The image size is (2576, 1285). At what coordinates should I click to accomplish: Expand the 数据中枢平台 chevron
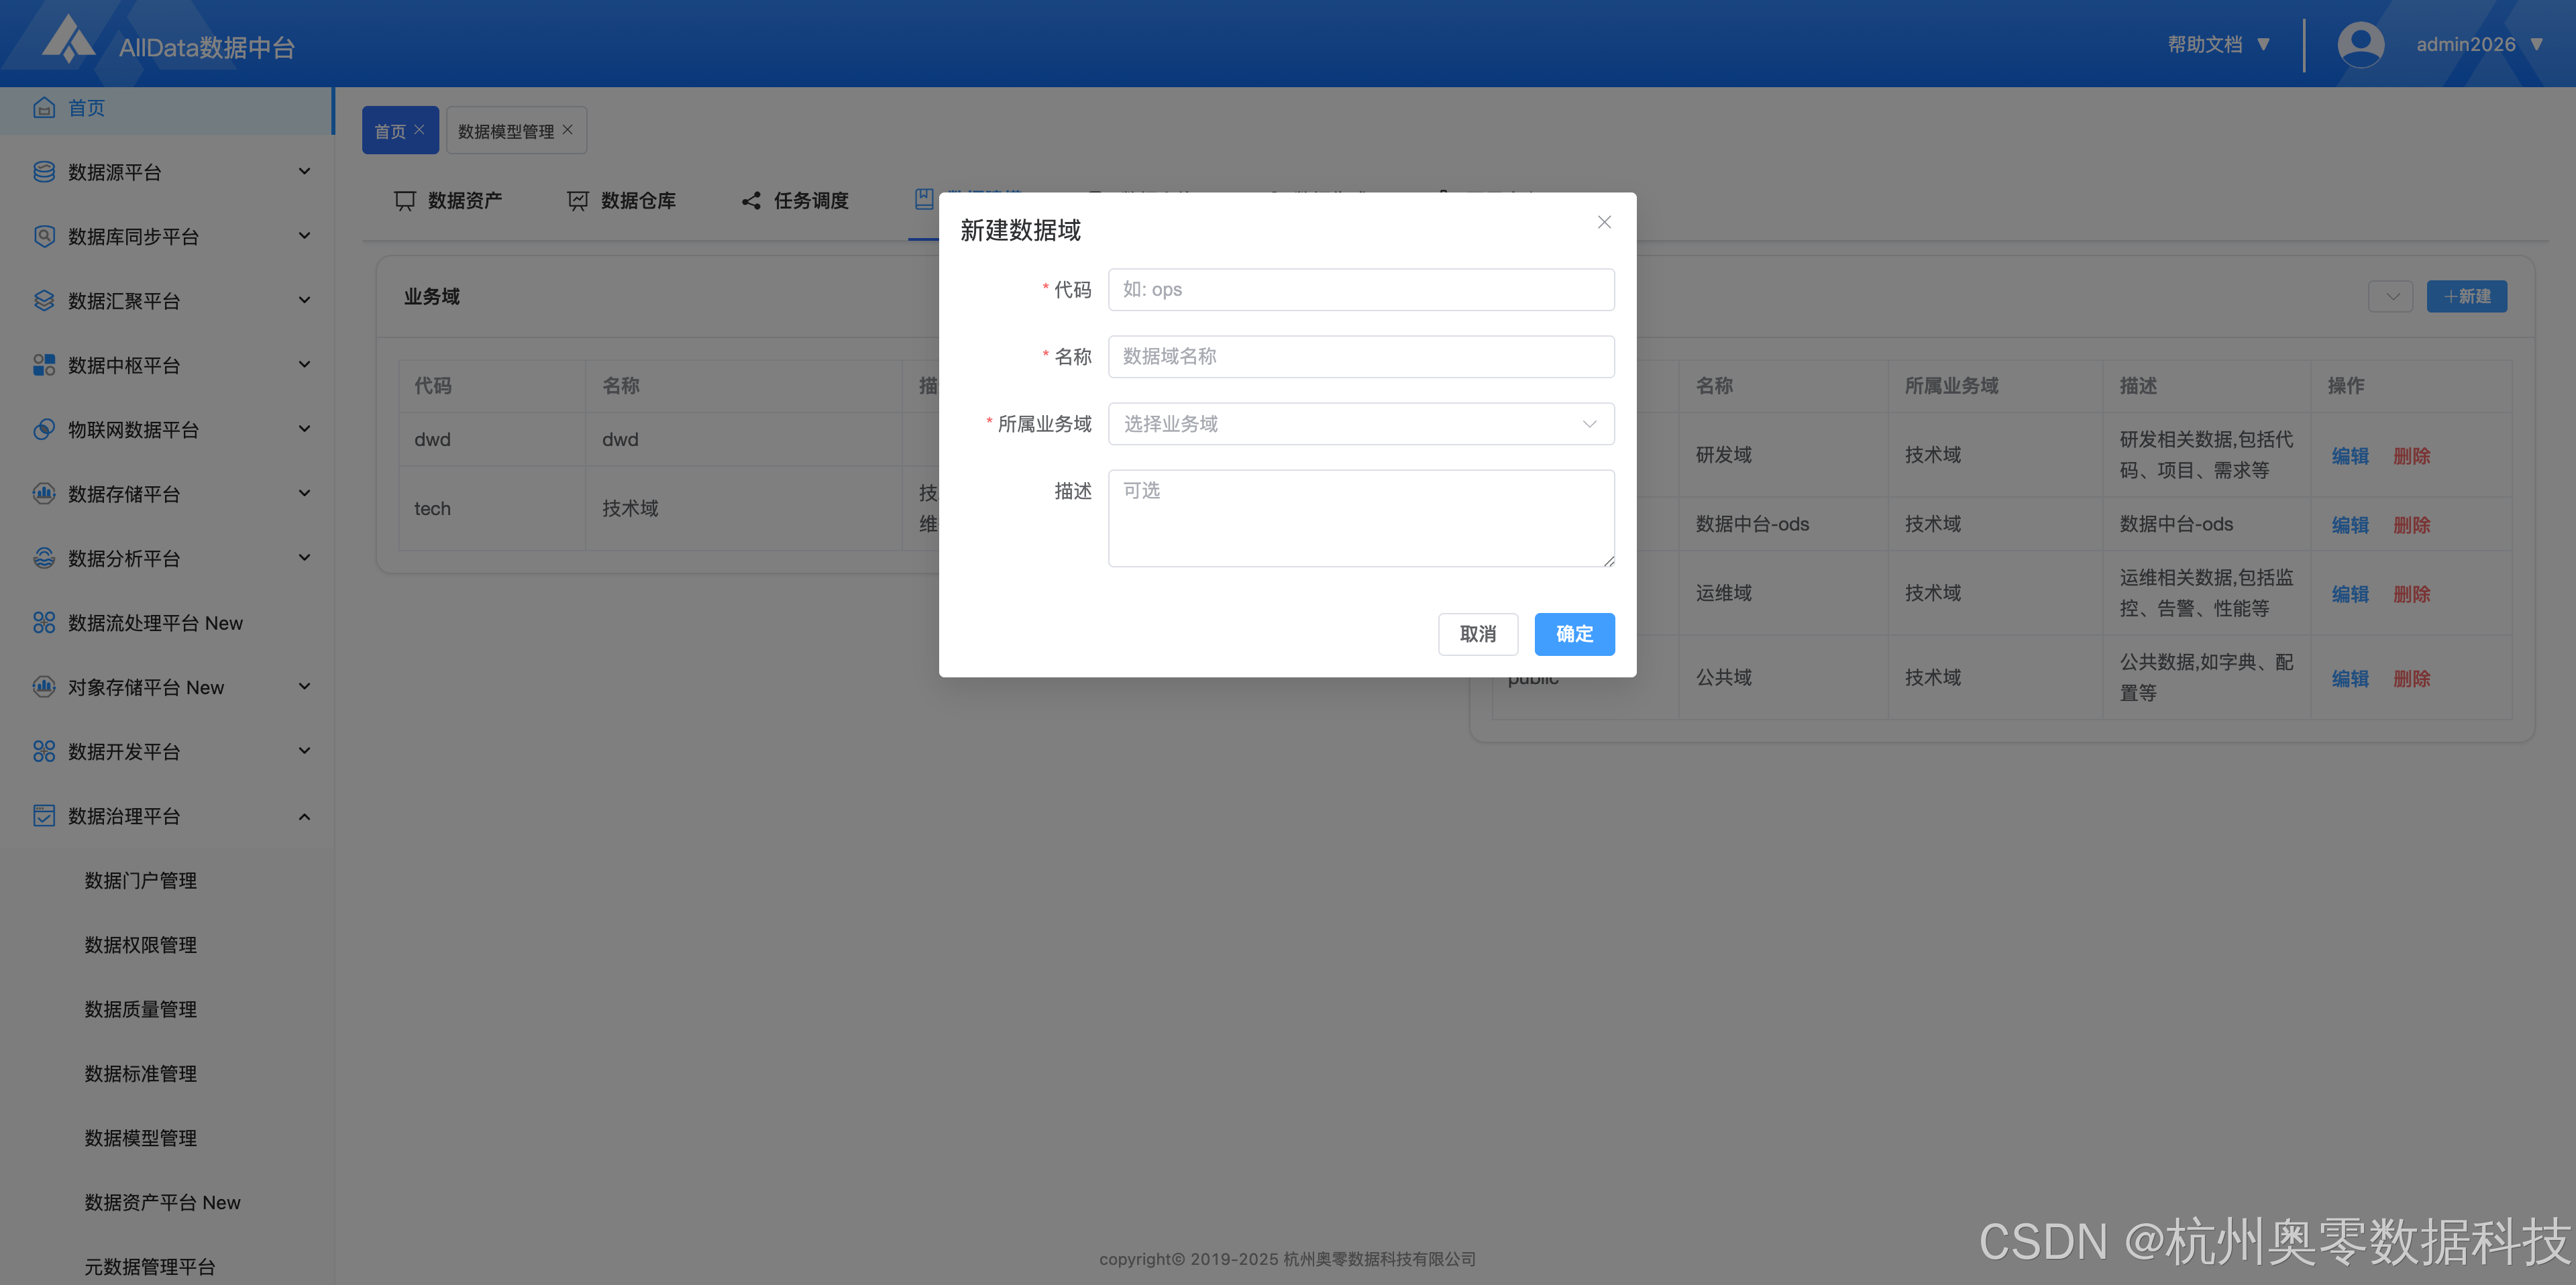[x=305, y=365]
